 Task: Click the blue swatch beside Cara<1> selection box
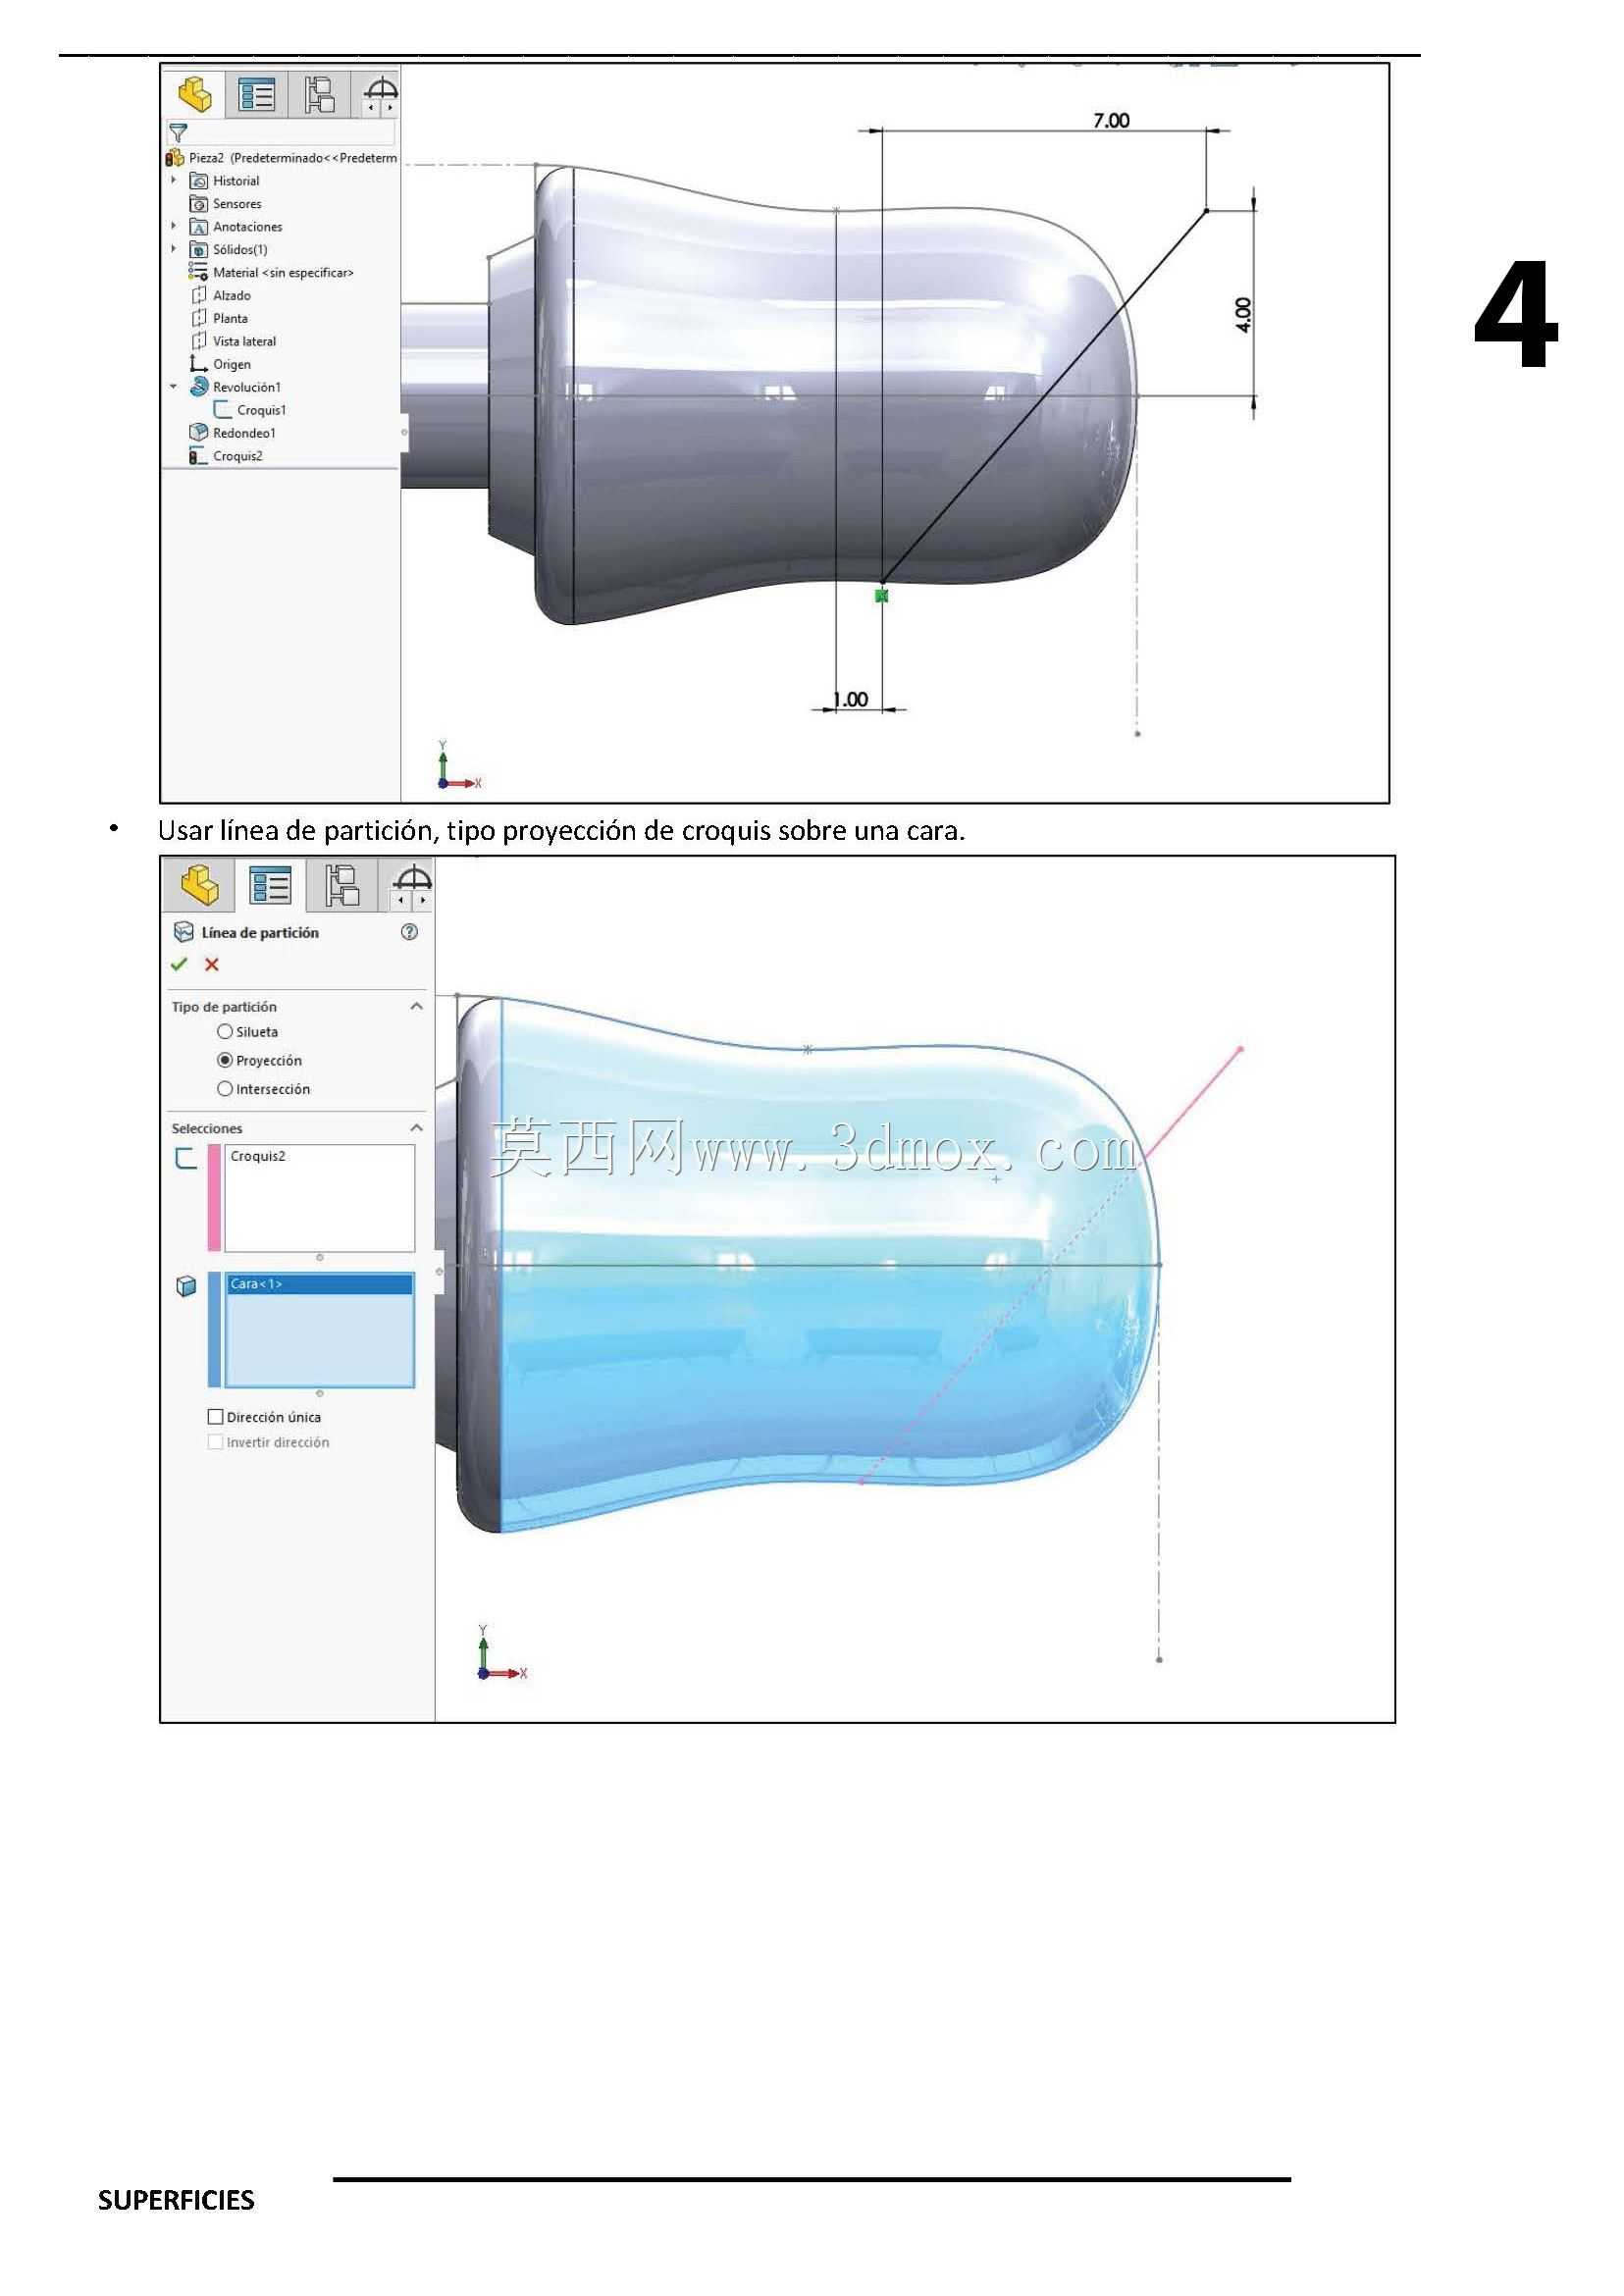click(x=214, y=1330)
